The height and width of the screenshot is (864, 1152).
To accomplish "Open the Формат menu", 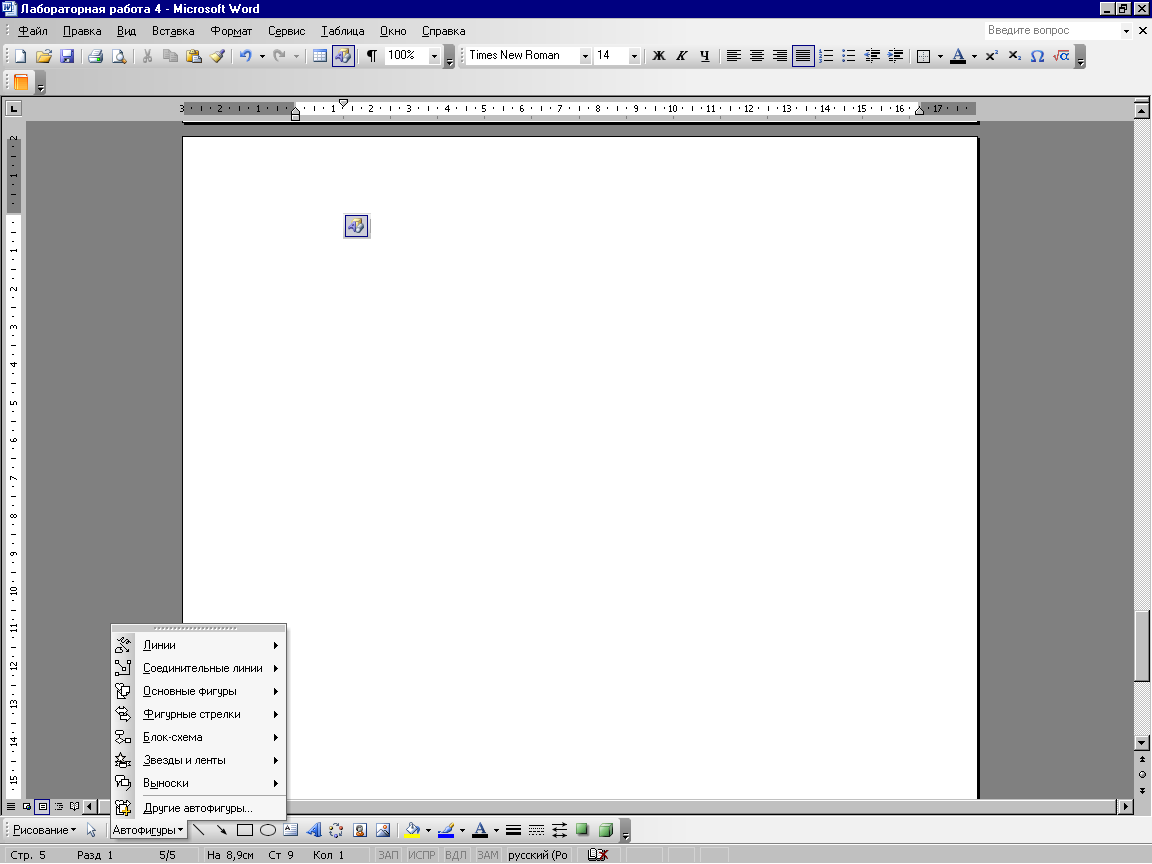I will click(x=231, y=31).
